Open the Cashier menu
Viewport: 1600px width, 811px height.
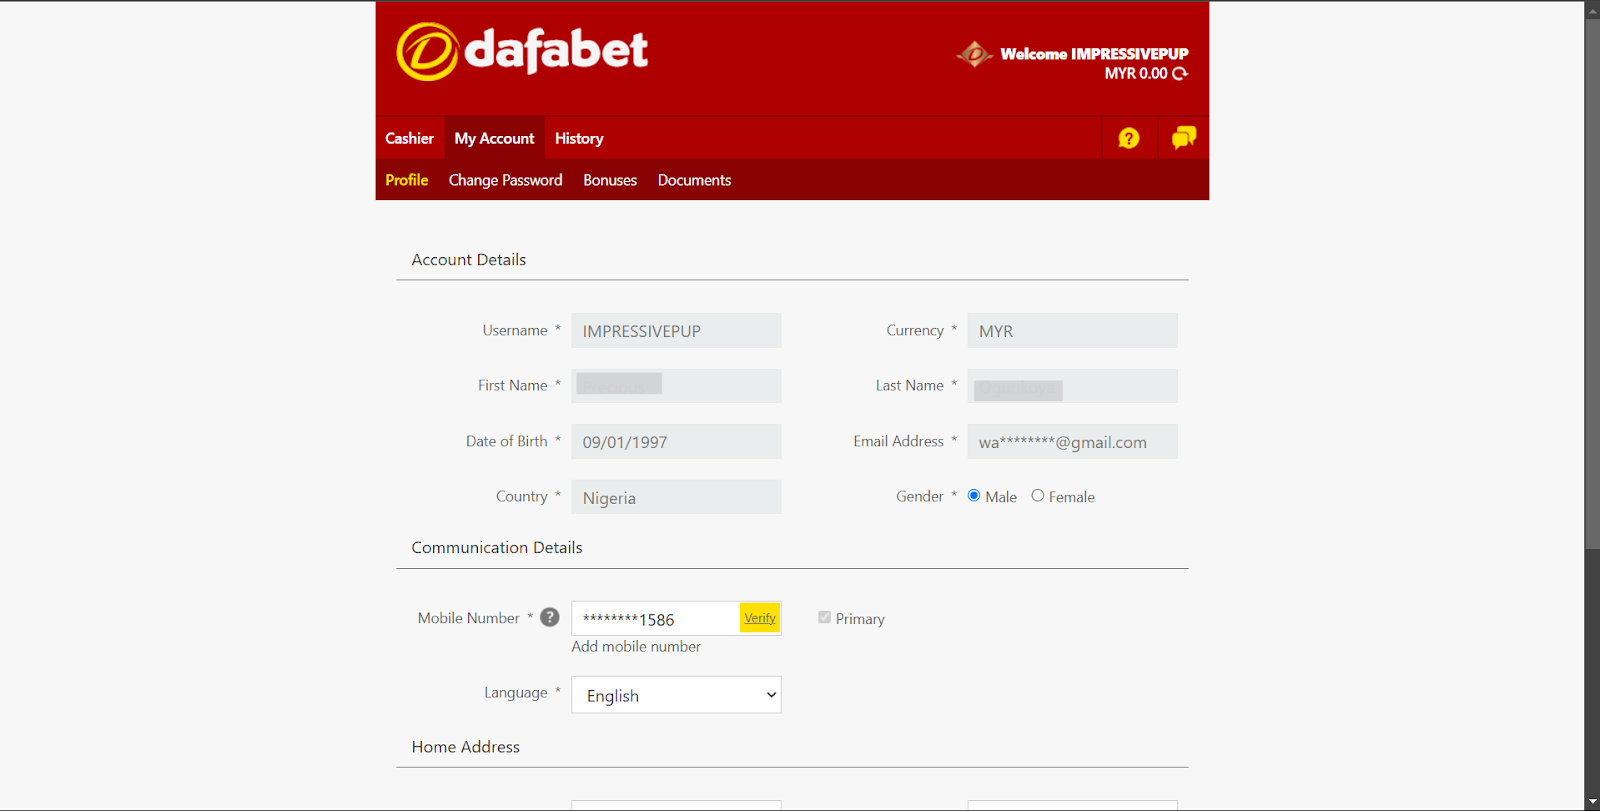pos(409,138)
